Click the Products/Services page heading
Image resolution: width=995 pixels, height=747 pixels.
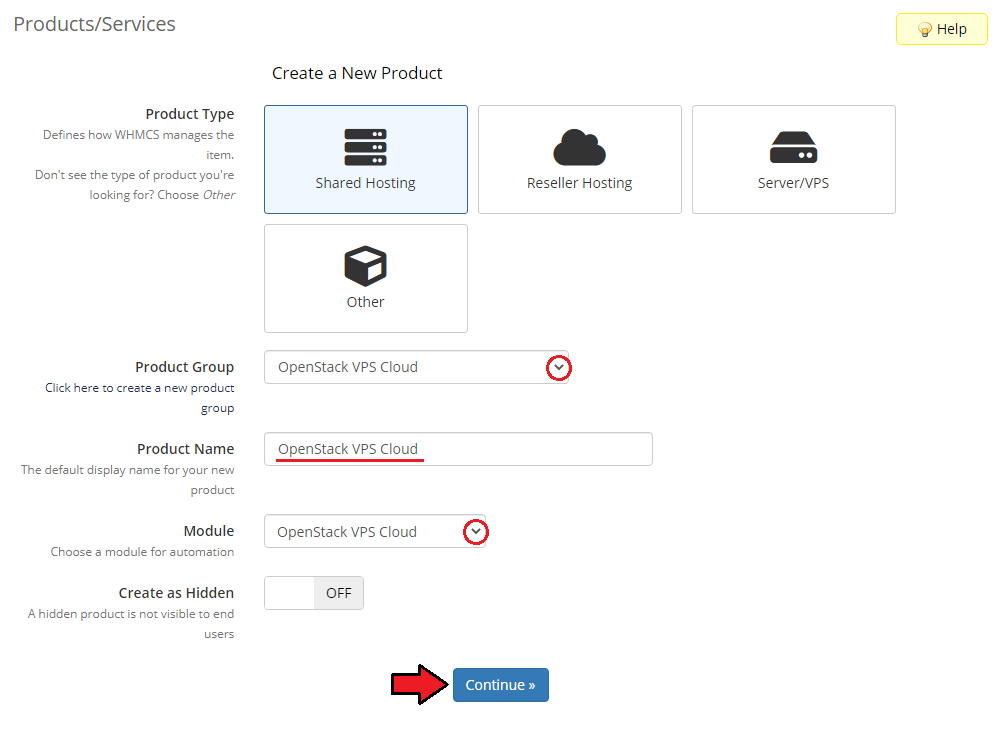[x=95, y=24]
